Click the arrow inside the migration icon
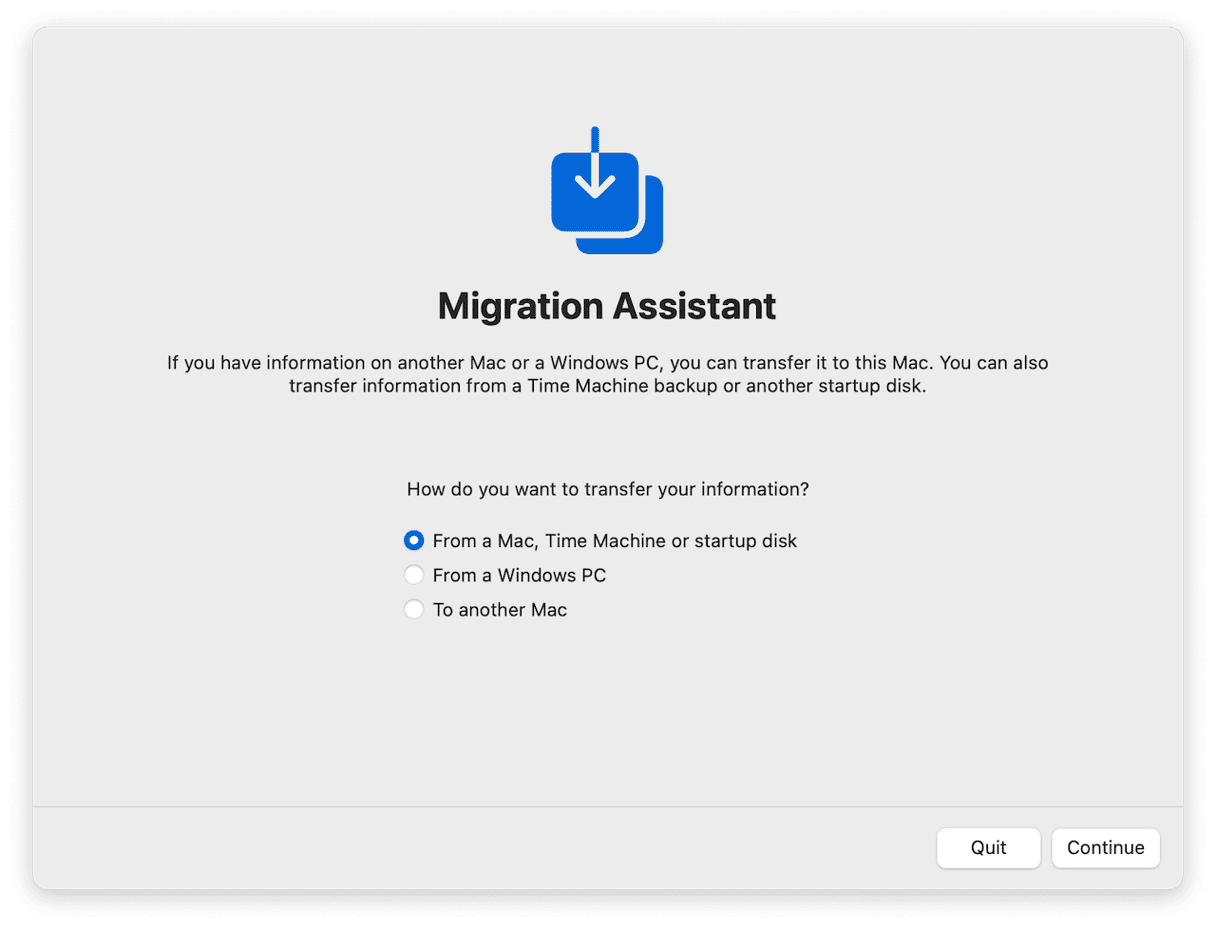The width and height of the screenshot is (1216, 928). click(595, 180)
